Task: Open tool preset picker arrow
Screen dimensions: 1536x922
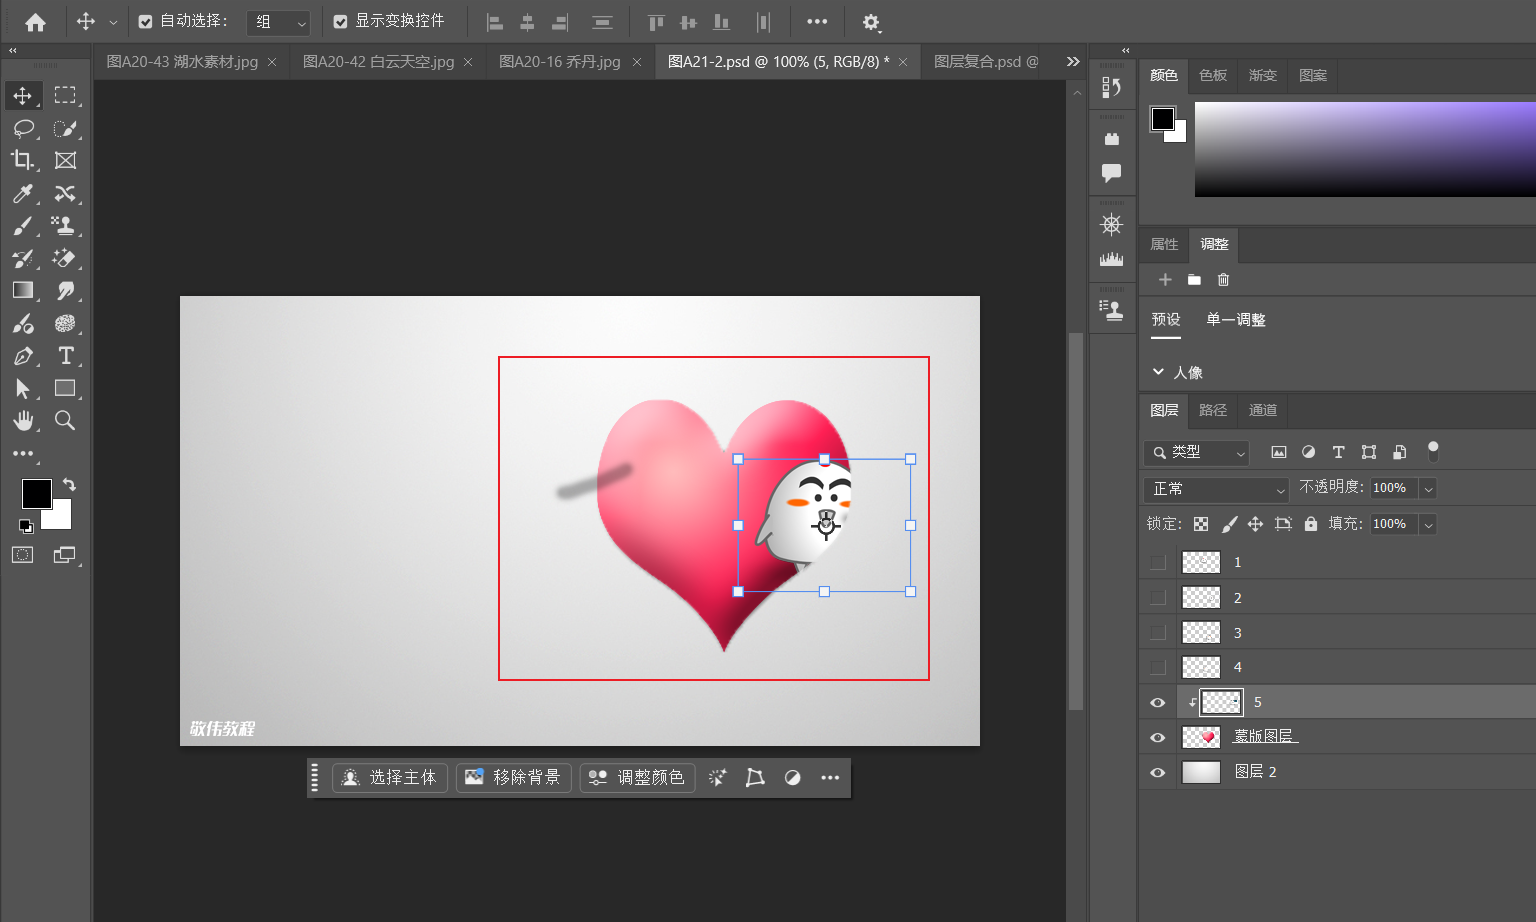Action: pos(113,22)
